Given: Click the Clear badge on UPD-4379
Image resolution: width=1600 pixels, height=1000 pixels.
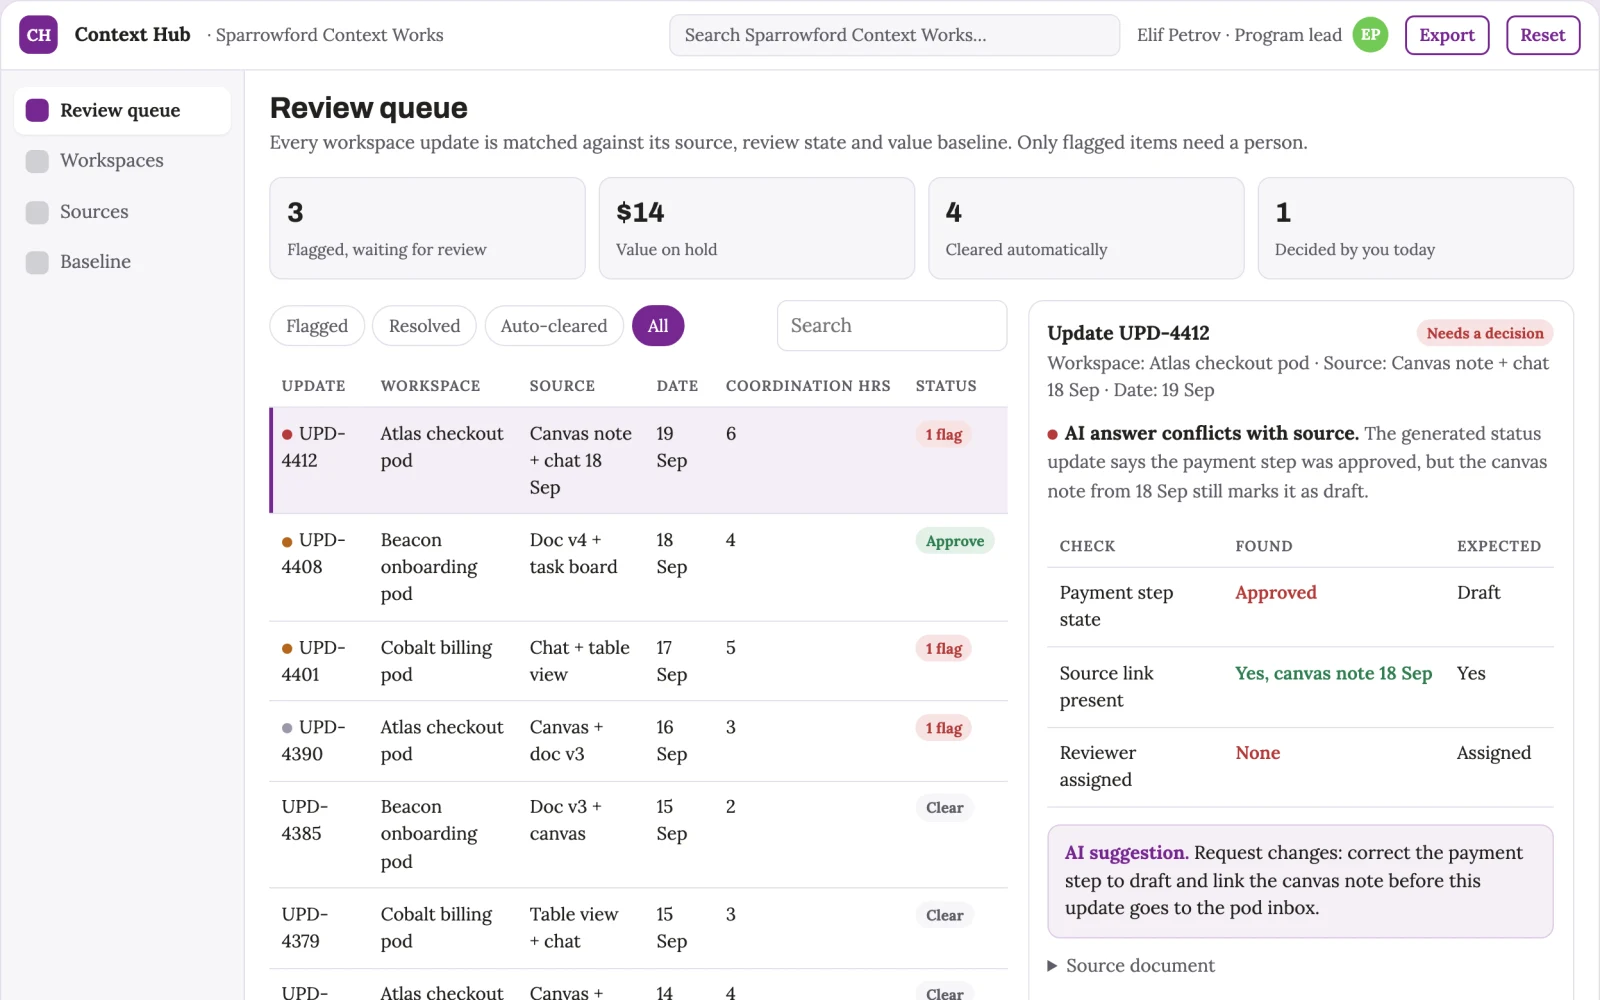Looking at the screenshot, I should [945, 915].
